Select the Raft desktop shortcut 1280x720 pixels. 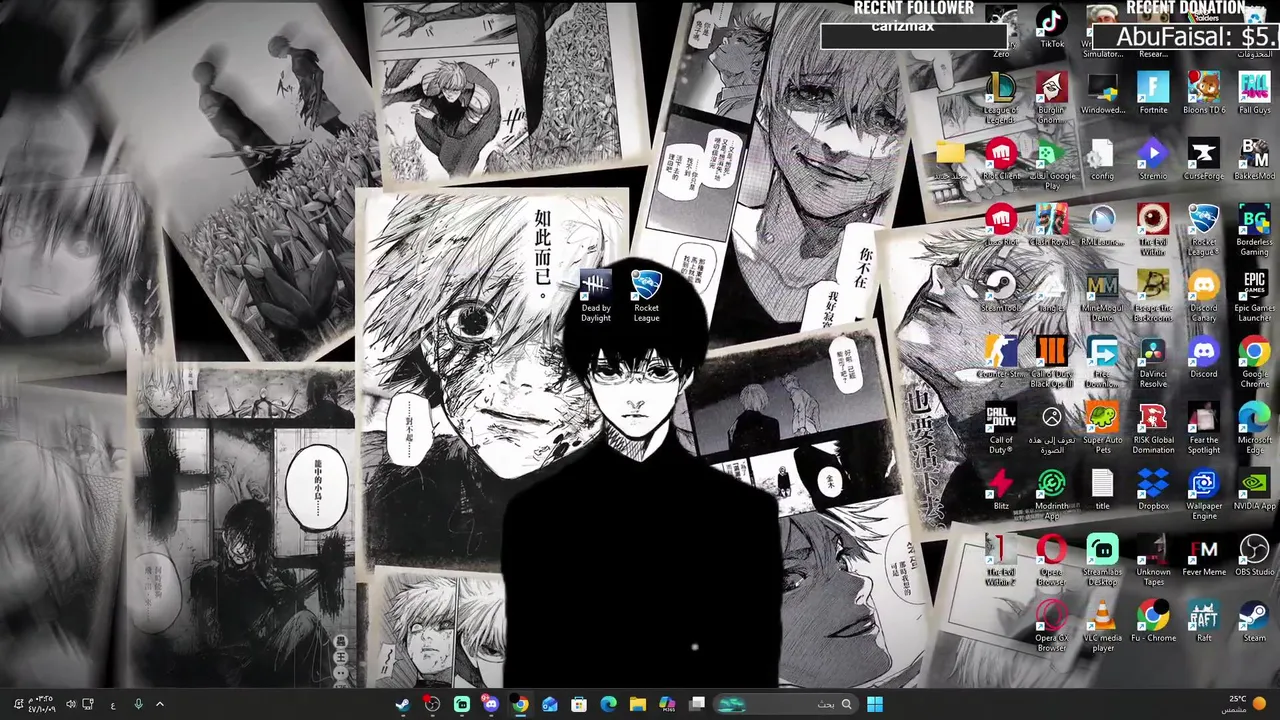tap(1203, 622)
